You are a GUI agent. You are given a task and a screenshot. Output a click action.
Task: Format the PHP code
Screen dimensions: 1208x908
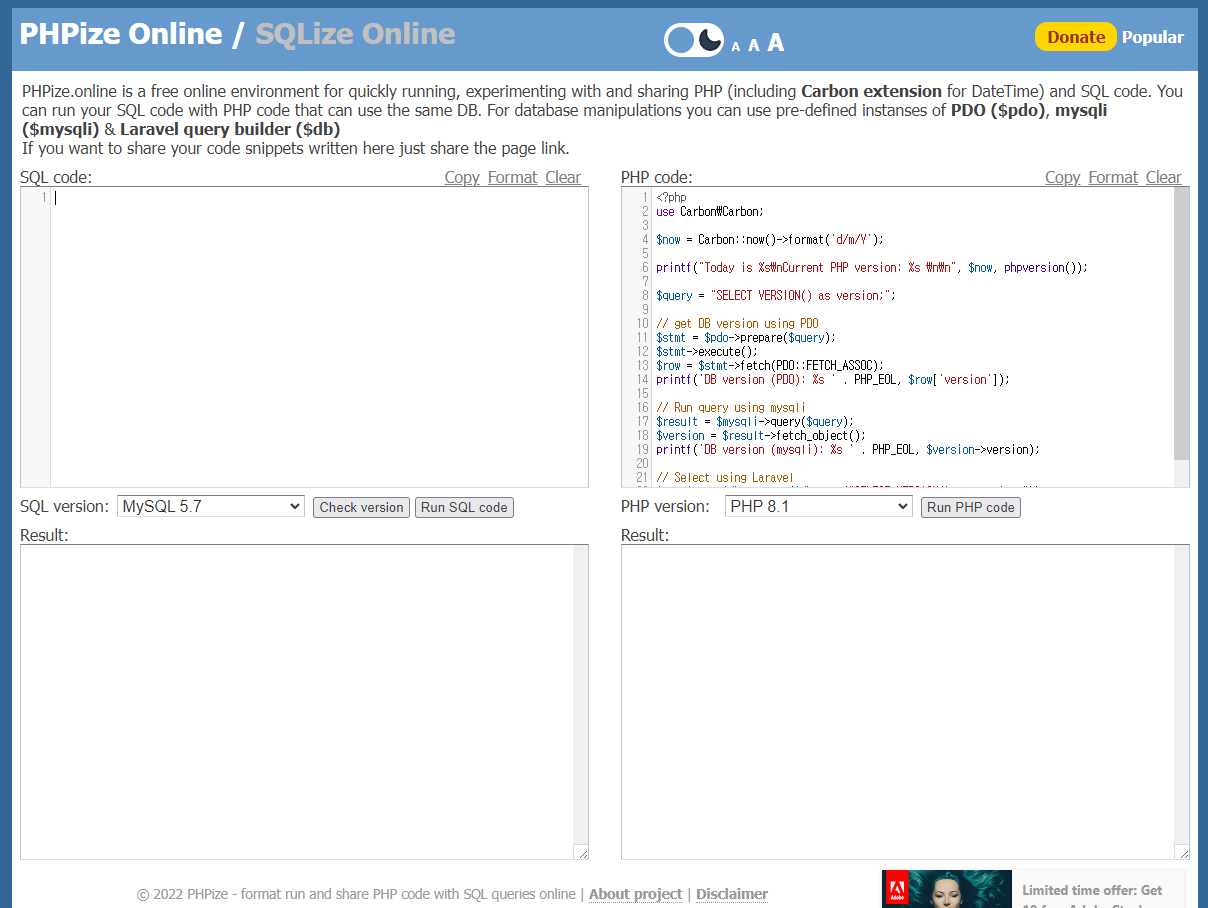click(1113, 177)
